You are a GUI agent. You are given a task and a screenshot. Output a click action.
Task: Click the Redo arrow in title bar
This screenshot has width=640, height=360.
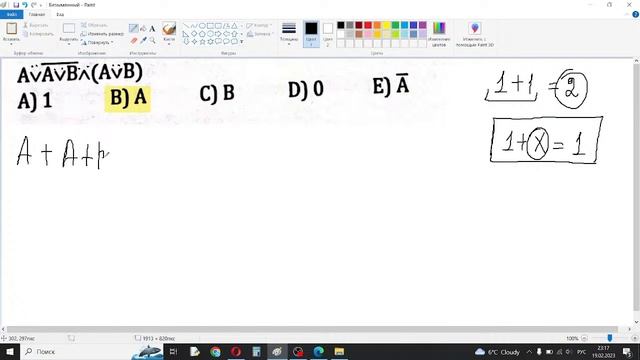[33, 5]
